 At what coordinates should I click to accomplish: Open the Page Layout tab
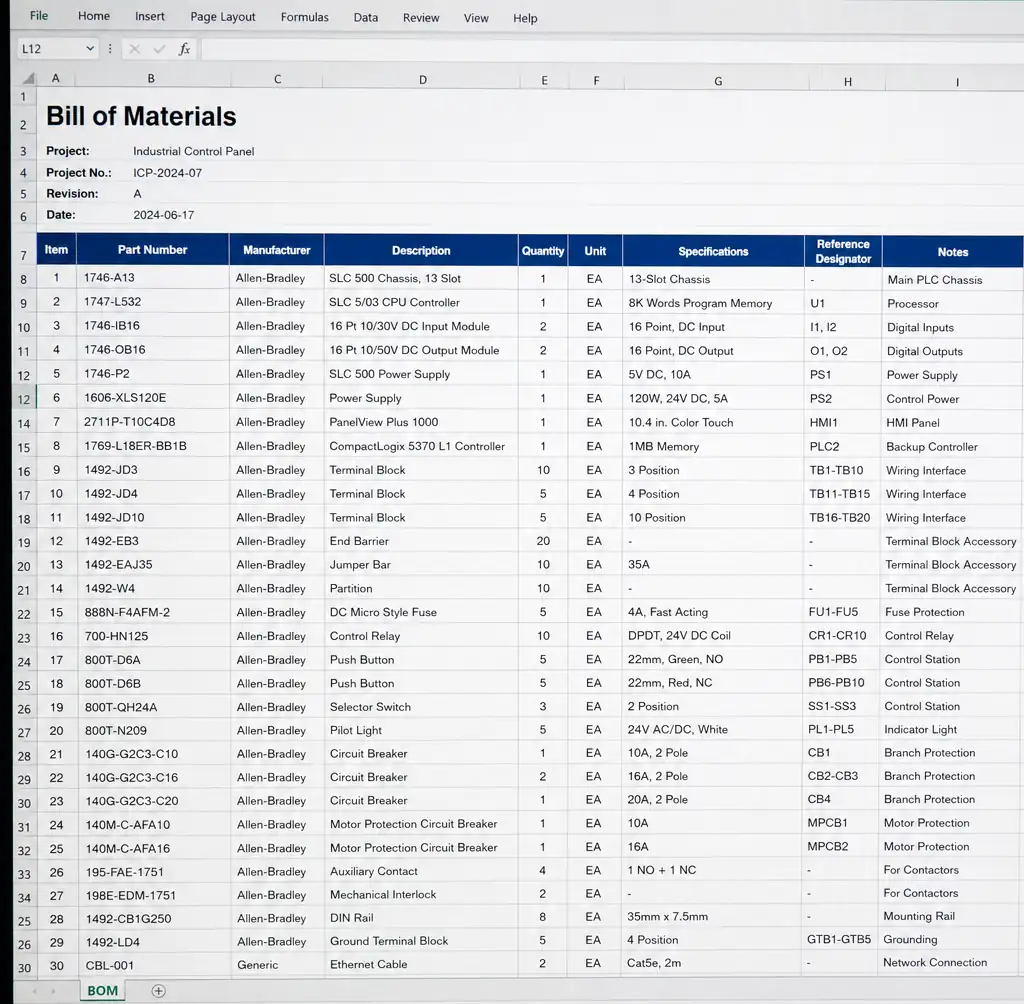tap(223, 17)
